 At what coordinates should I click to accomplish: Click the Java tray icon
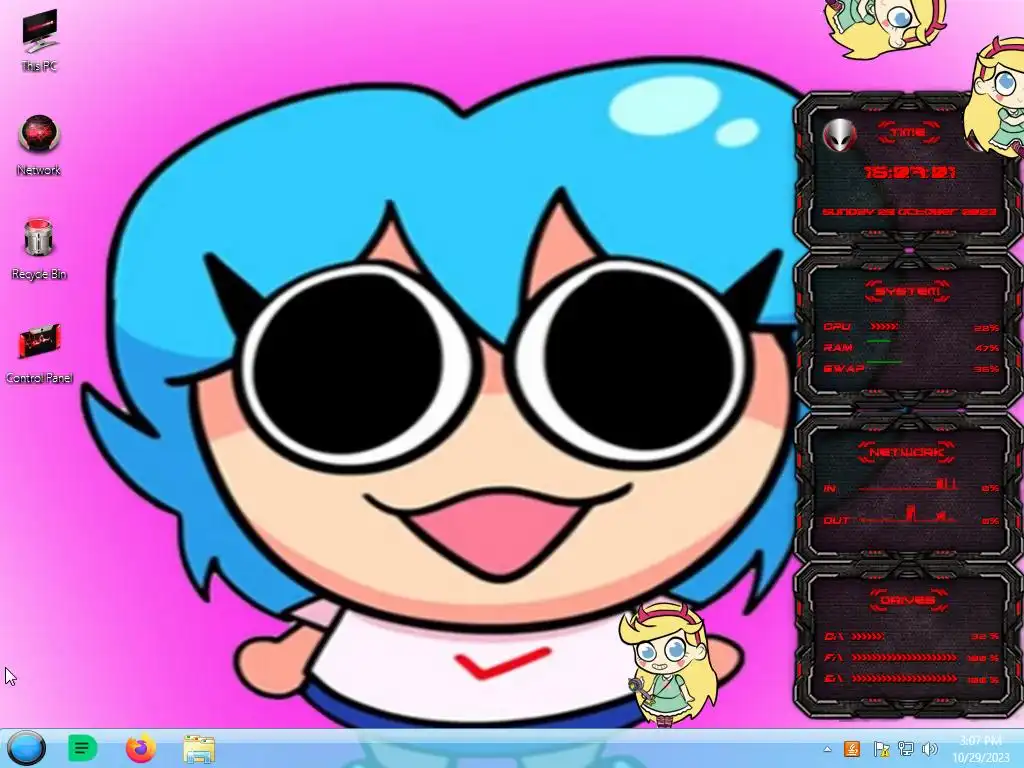point(852,749)
